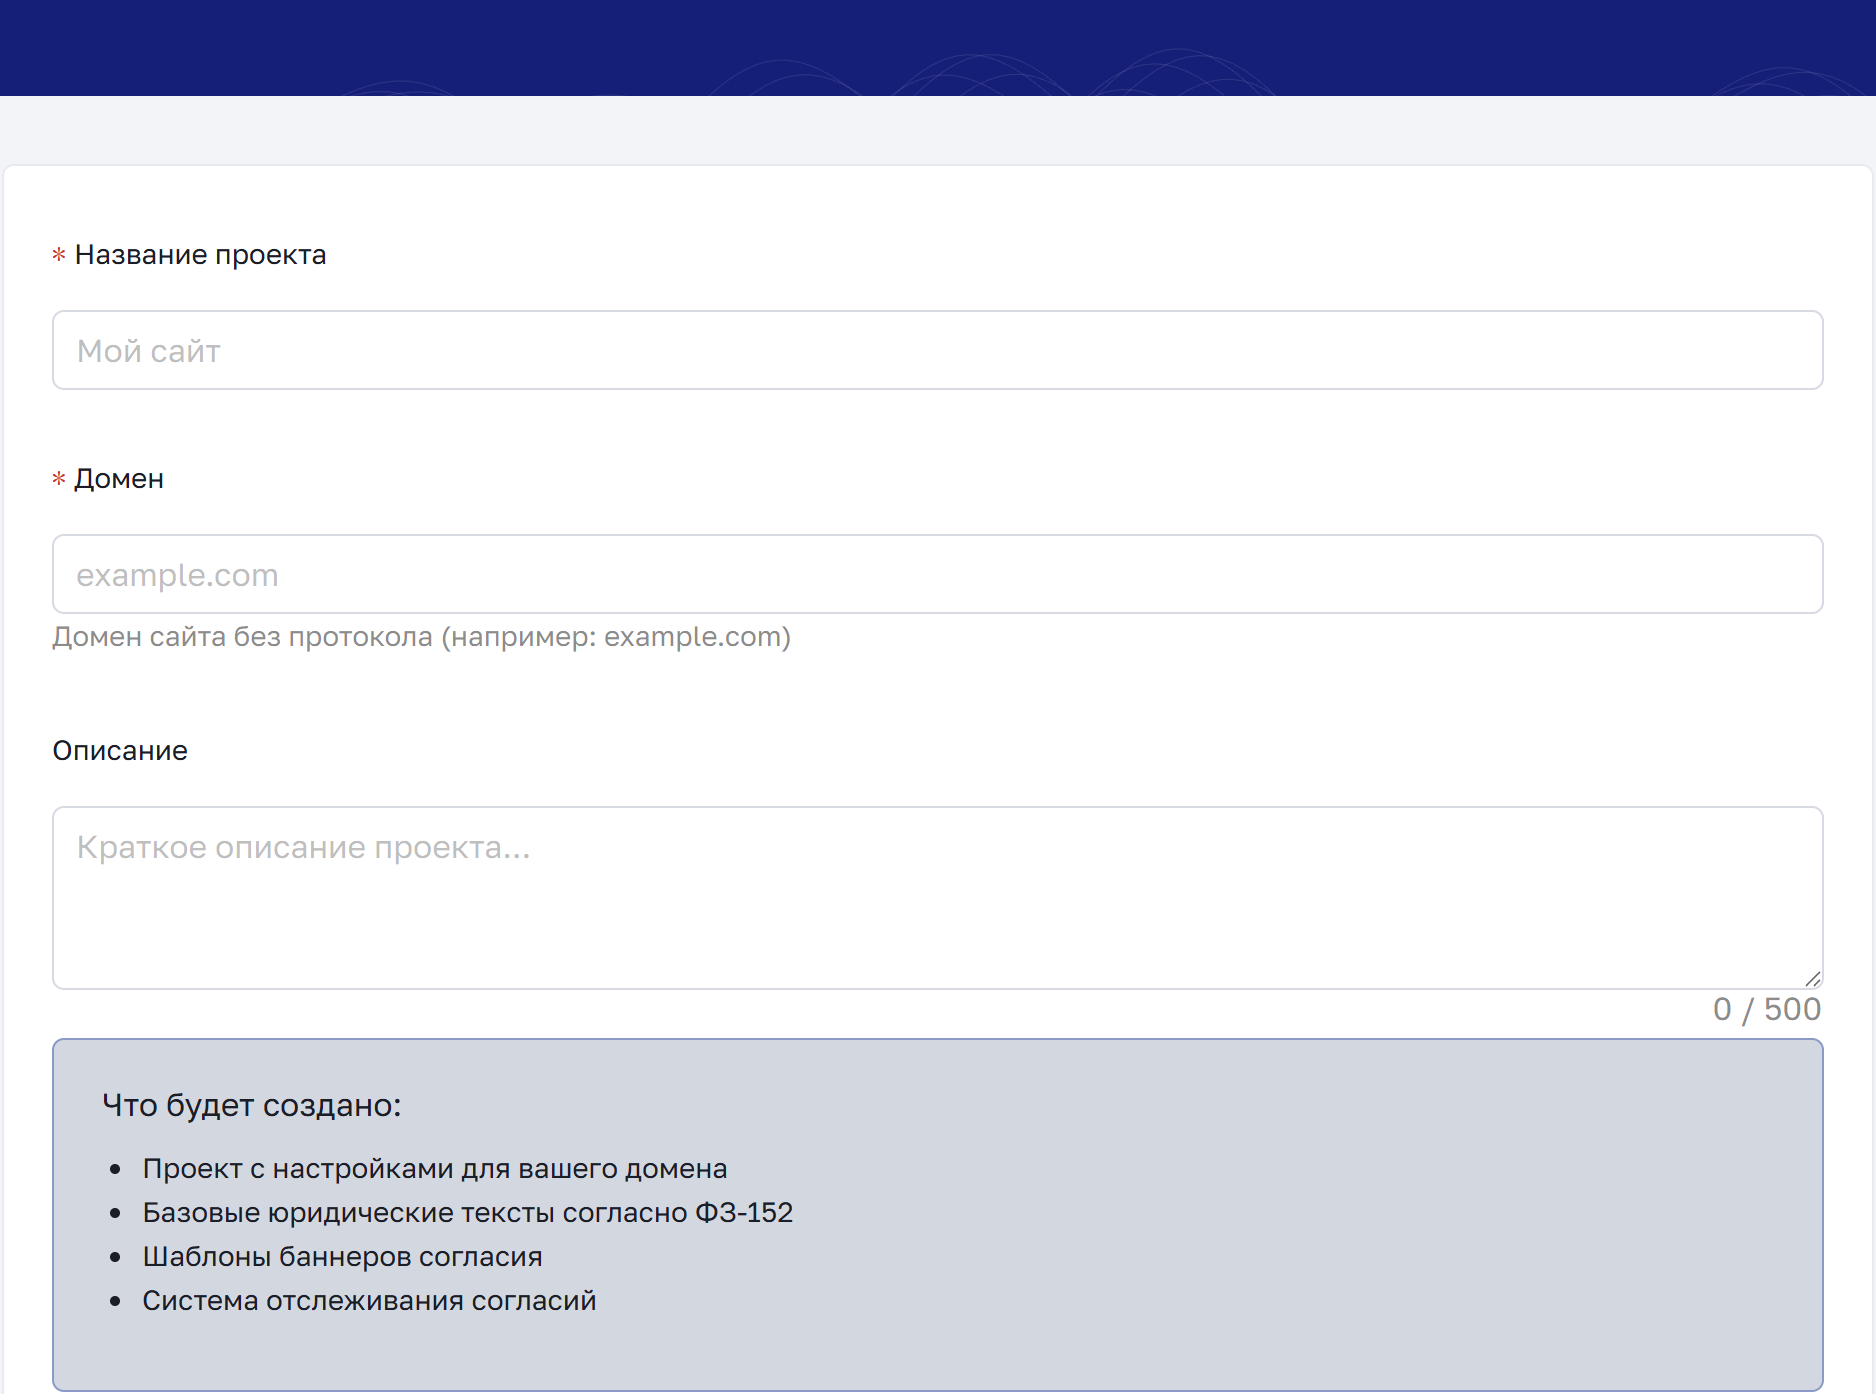1876x1394 pixels.
Task: Grab the textarea resize handle corner
Action: tap(1813, 979)
